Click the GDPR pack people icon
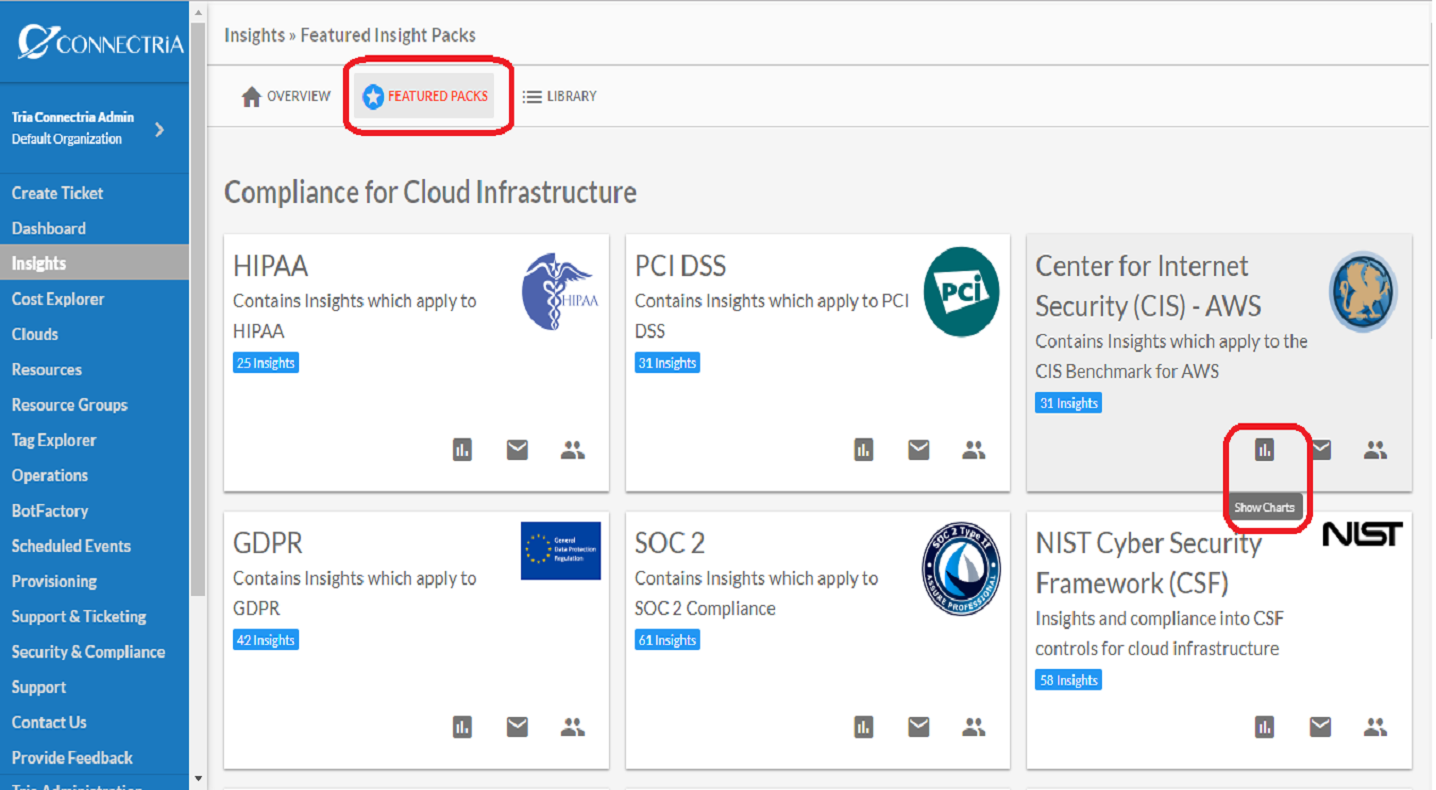The image size is (1436, 790). (x=572, y=727)
